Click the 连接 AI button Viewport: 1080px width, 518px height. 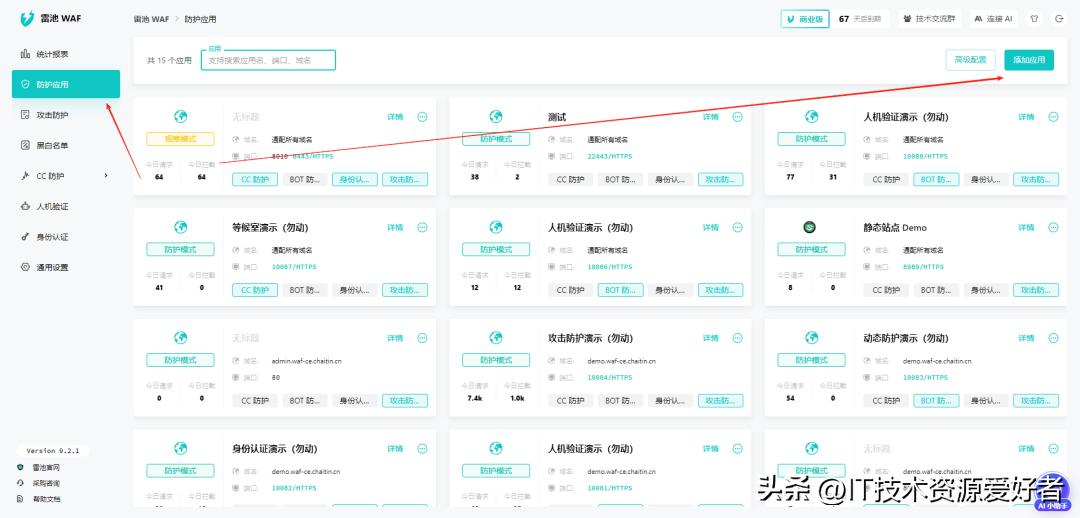pos(994,19)
